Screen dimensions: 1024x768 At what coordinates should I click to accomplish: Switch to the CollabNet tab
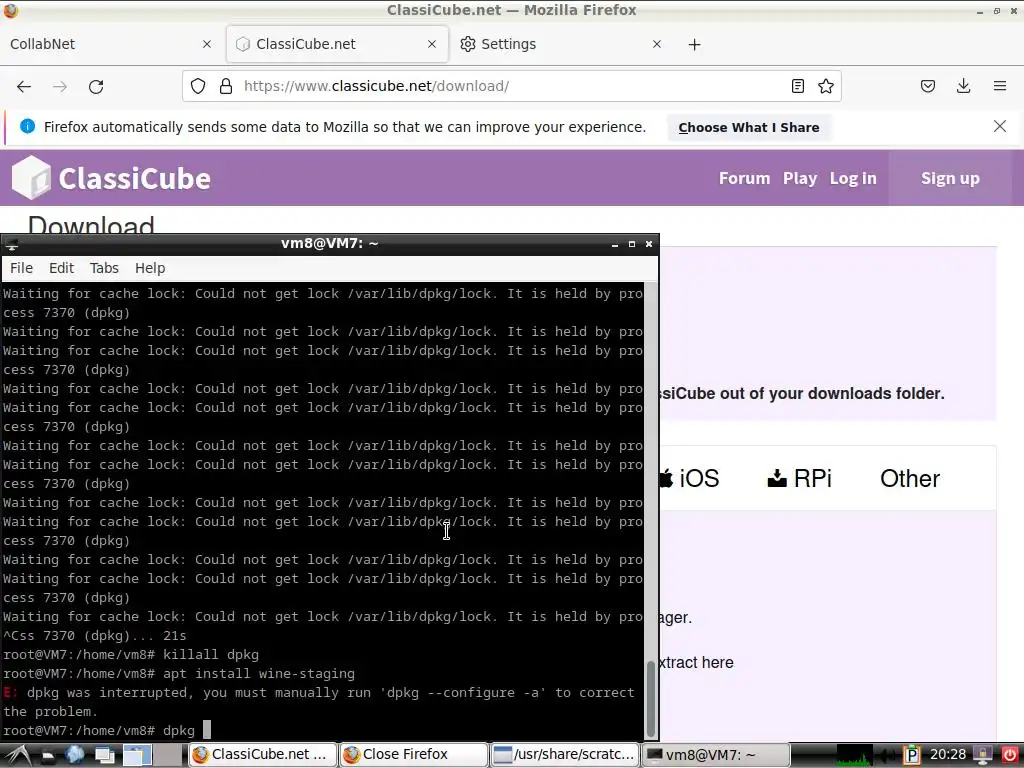coord(112,44)
